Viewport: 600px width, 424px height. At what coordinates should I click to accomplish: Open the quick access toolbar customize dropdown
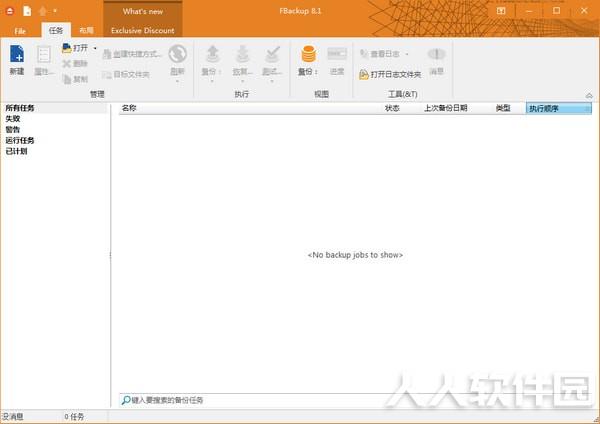coord(55,11)
